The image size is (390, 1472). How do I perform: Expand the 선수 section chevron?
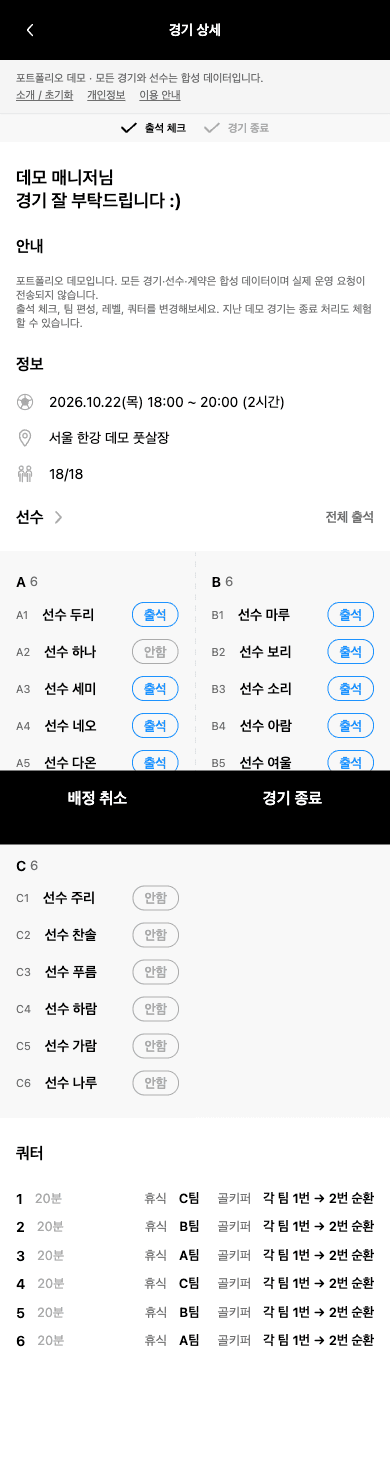[x=58, y=517]
